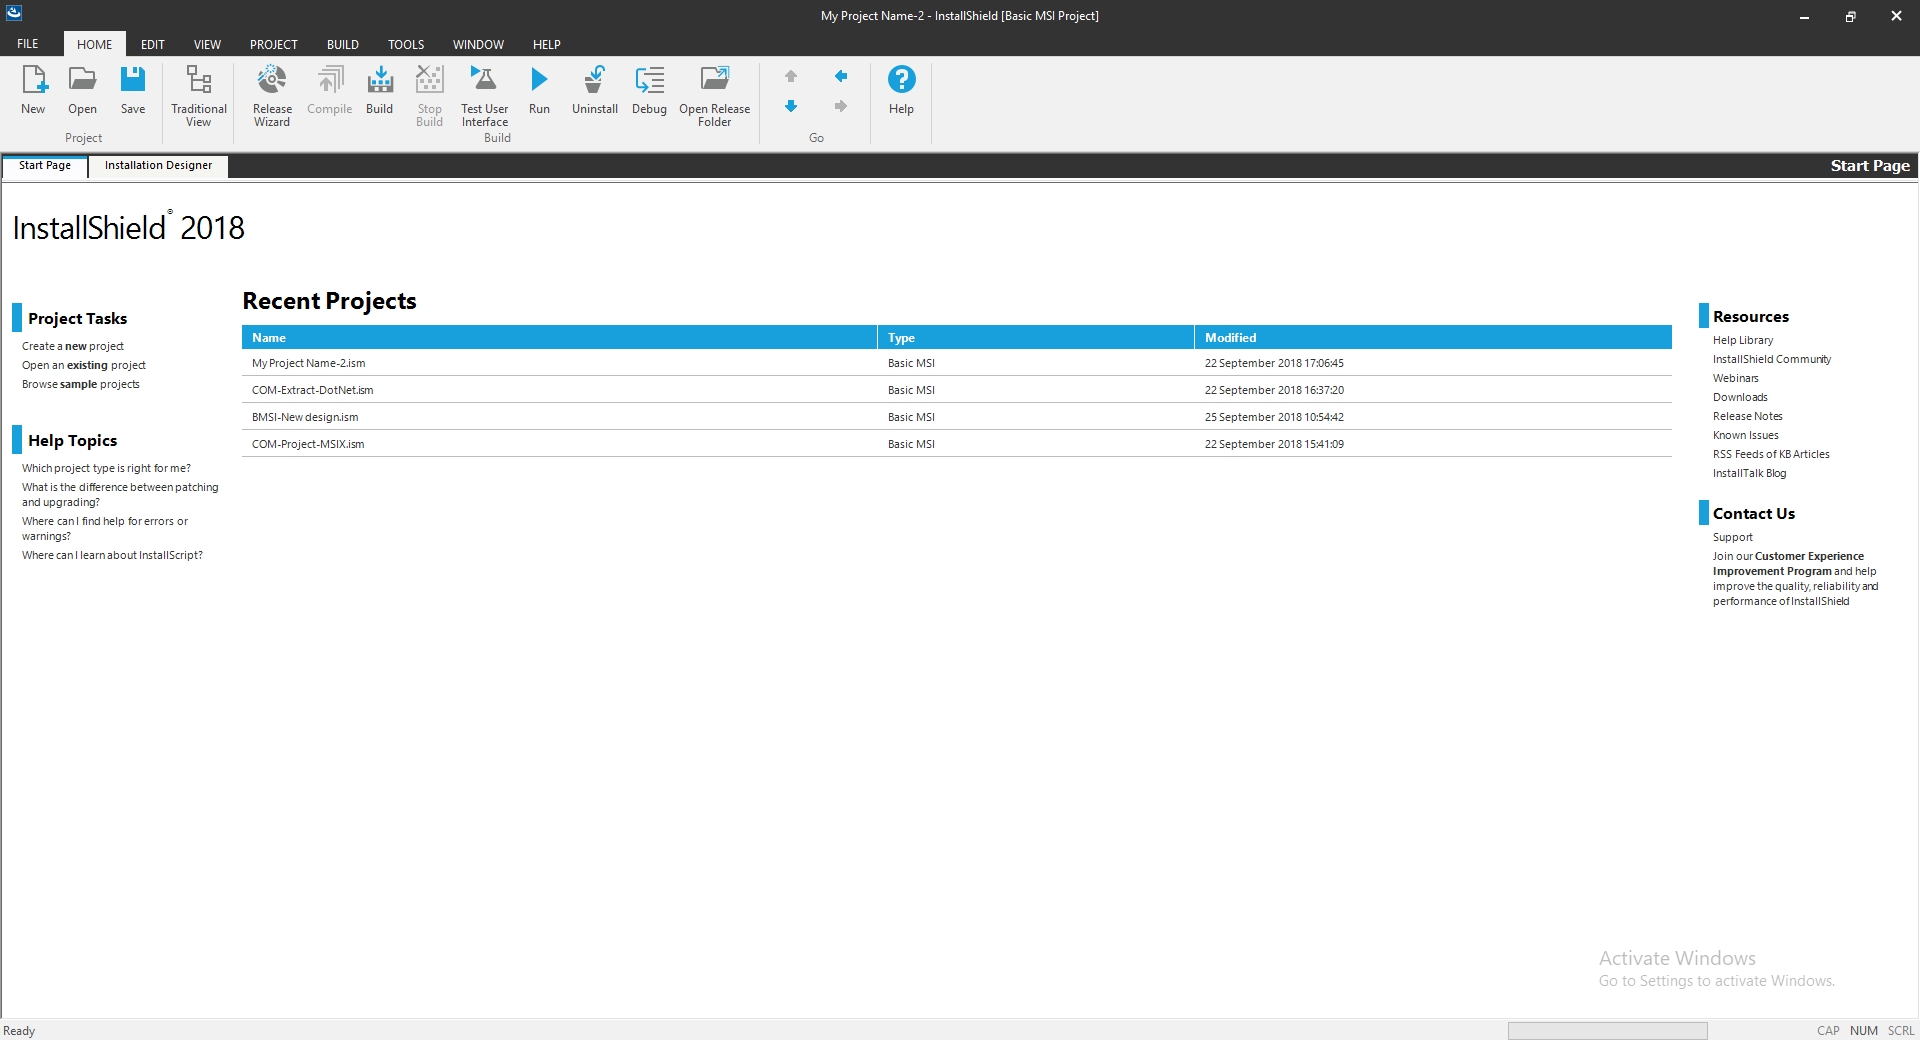
Task: Start the Debug tool
Action: (x=650, y=90)
